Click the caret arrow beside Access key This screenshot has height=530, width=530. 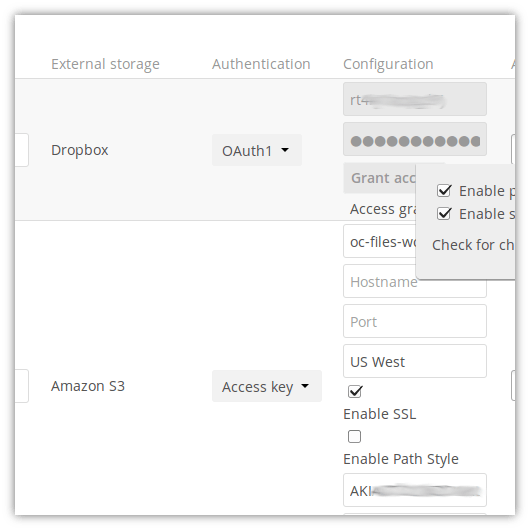[305, 386]
